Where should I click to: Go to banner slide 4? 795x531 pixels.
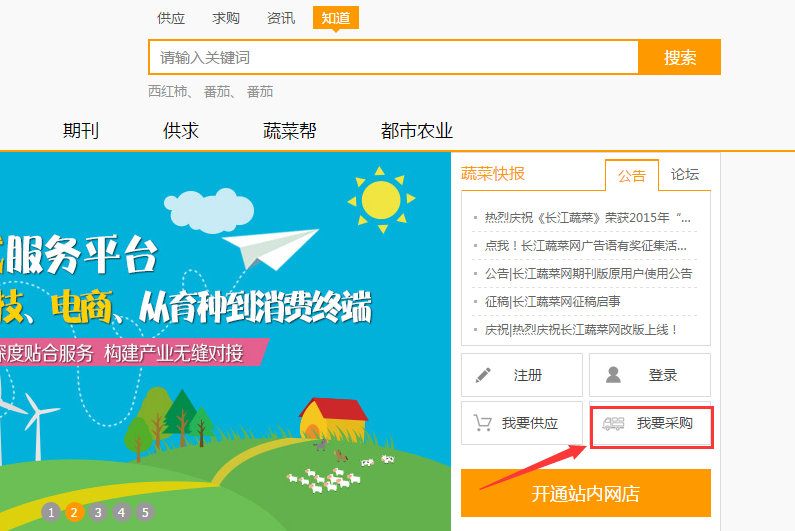(121, 512)
